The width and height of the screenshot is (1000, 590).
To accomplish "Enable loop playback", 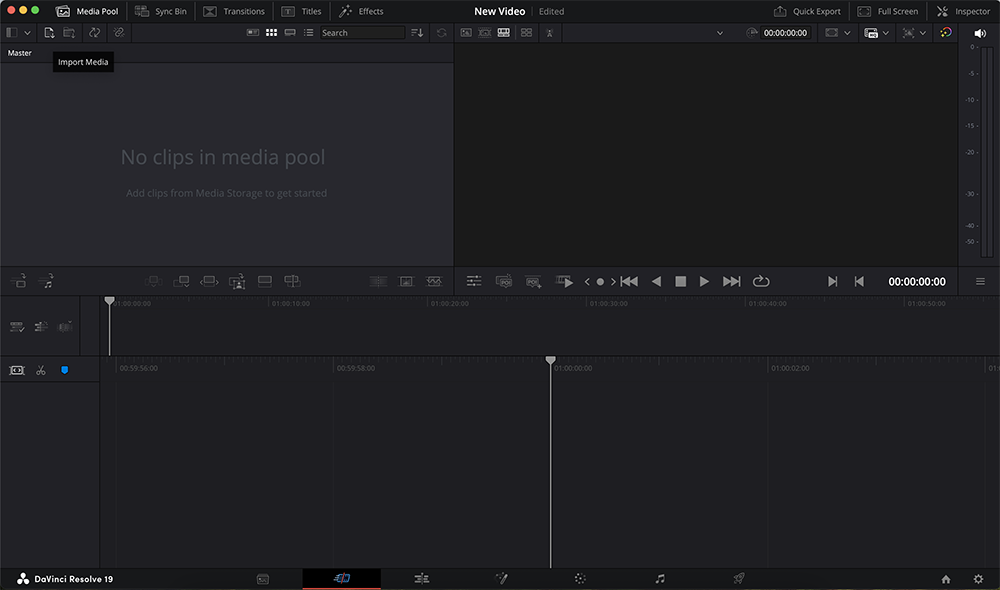I will [761, 281].
